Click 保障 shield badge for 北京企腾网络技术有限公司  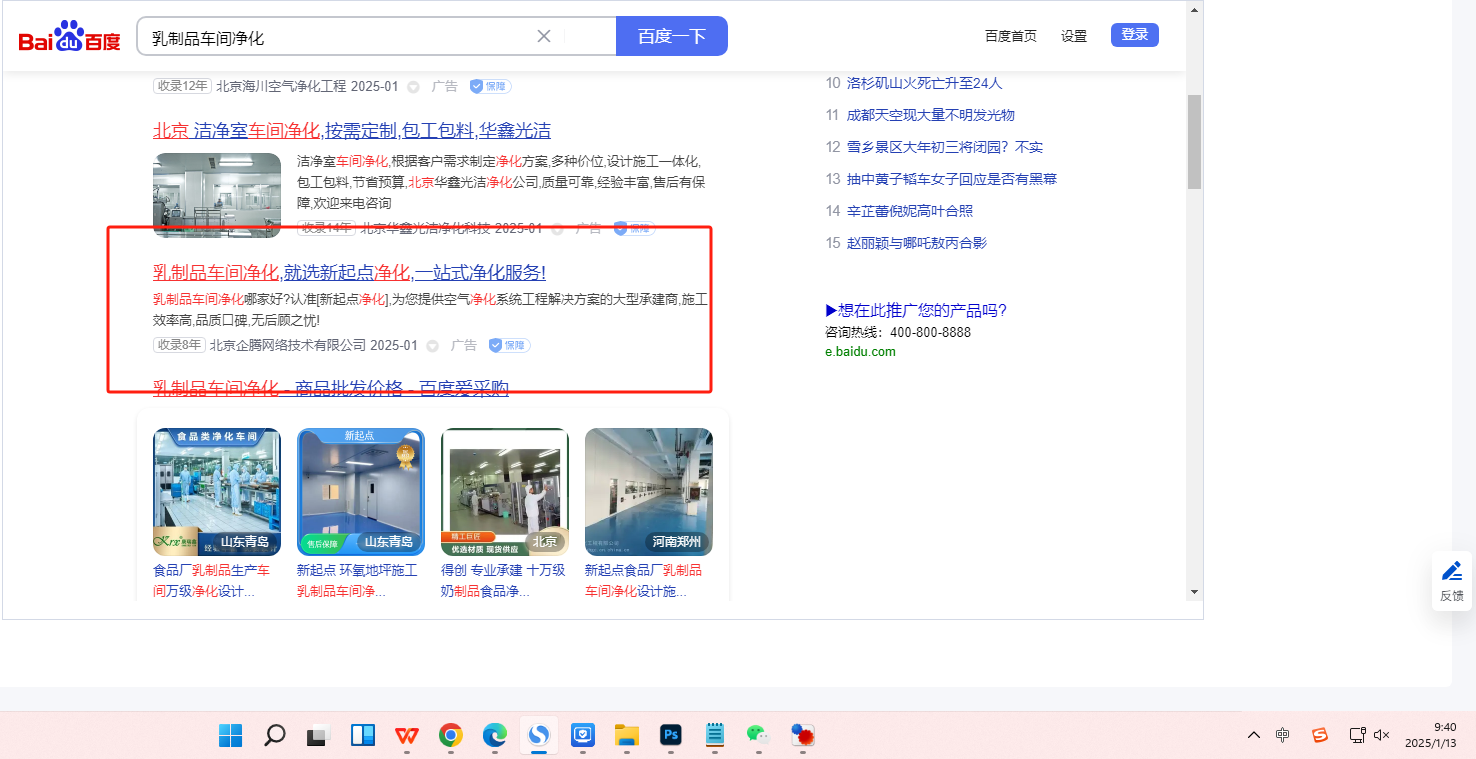coord(510,345)
